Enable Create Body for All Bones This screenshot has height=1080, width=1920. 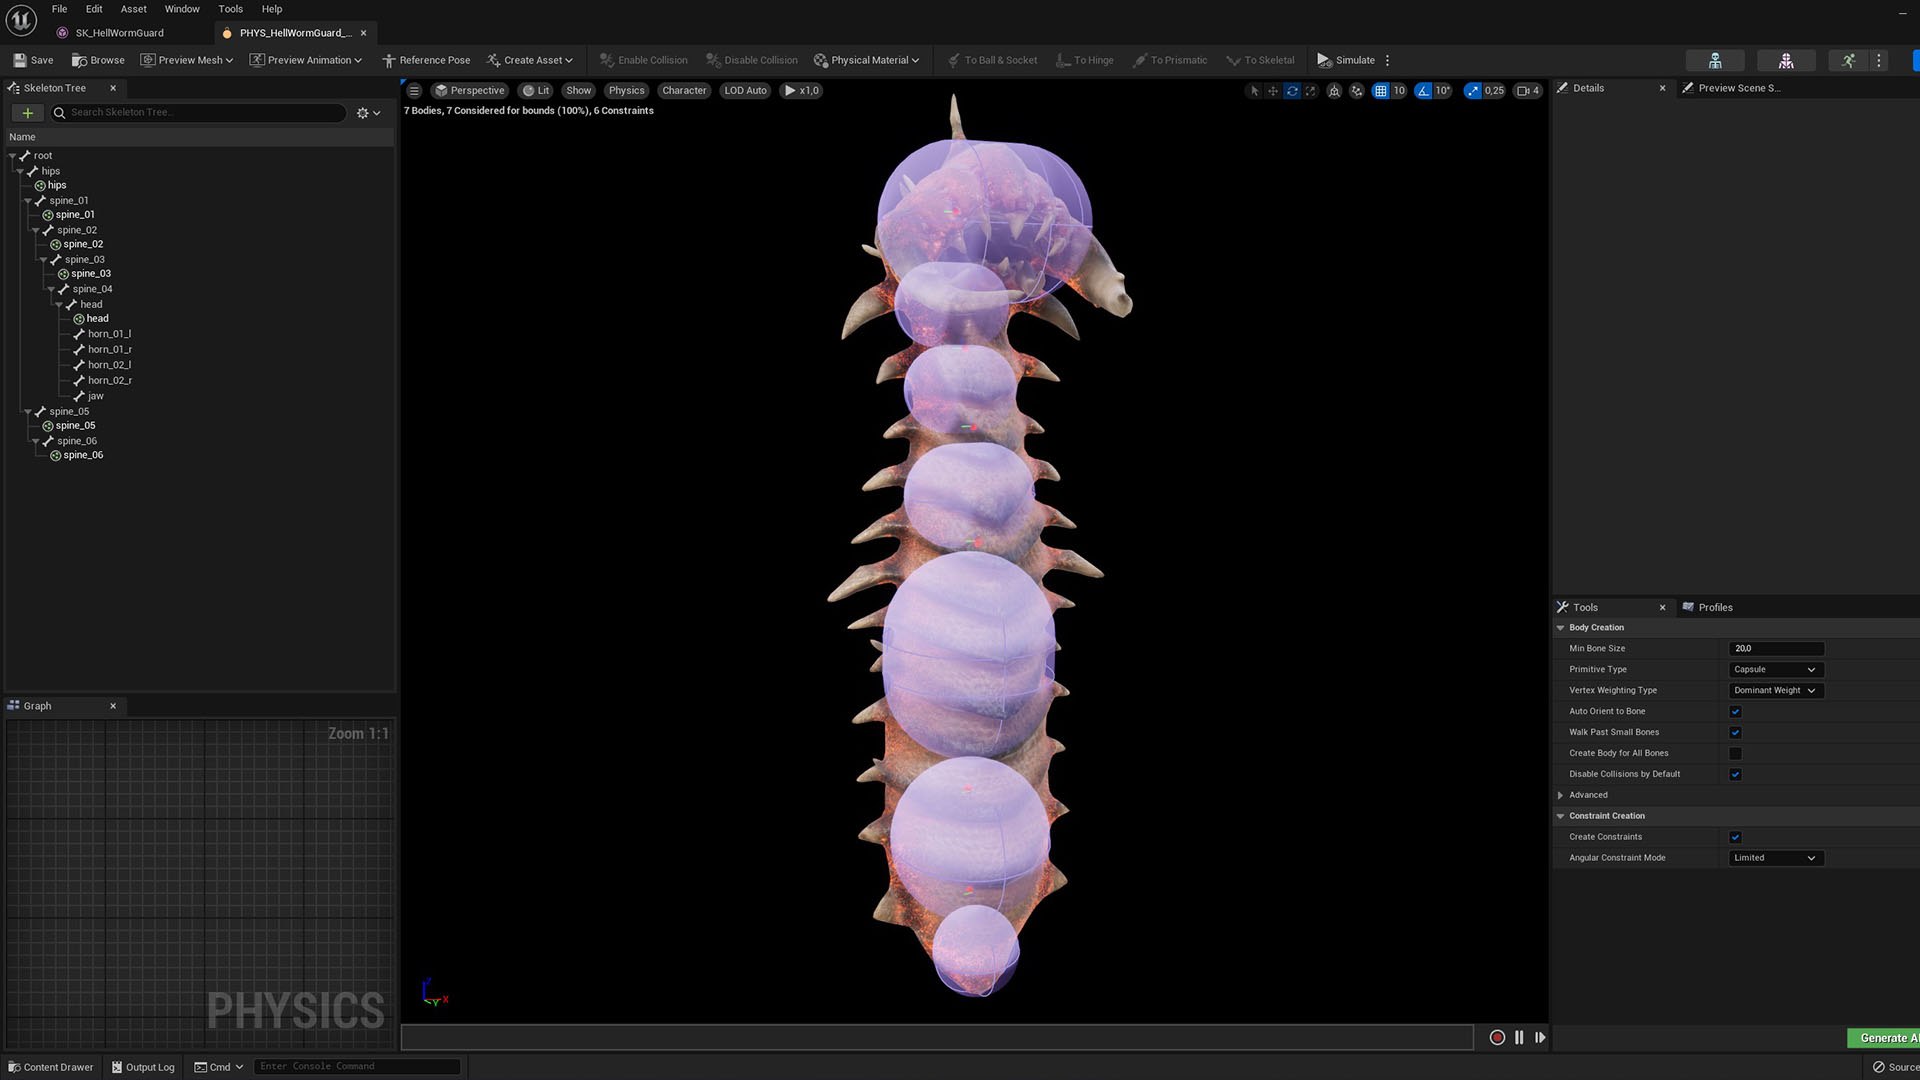(1735, 754)
